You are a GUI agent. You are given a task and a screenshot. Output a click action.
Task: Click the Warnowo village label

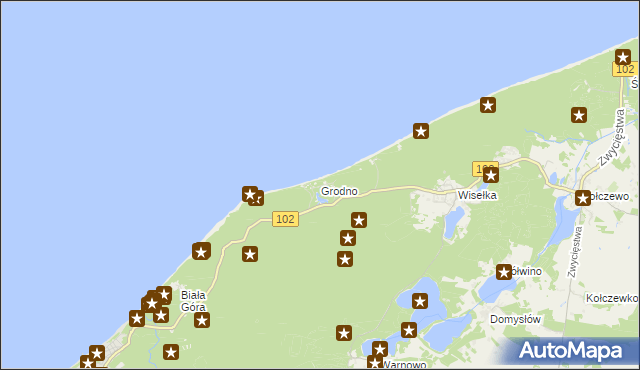[404, 365]
